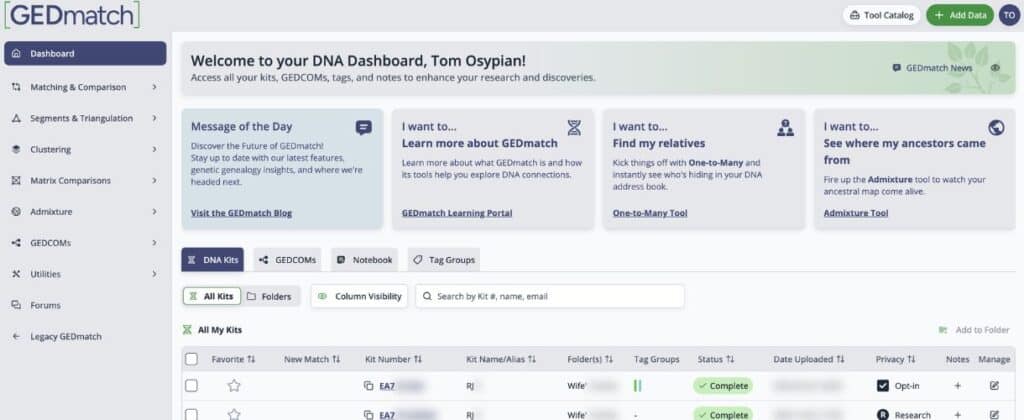Copy the kit number in the Opt-in row
Viewport: 1024px width, 420px height.
pos(368,386)
